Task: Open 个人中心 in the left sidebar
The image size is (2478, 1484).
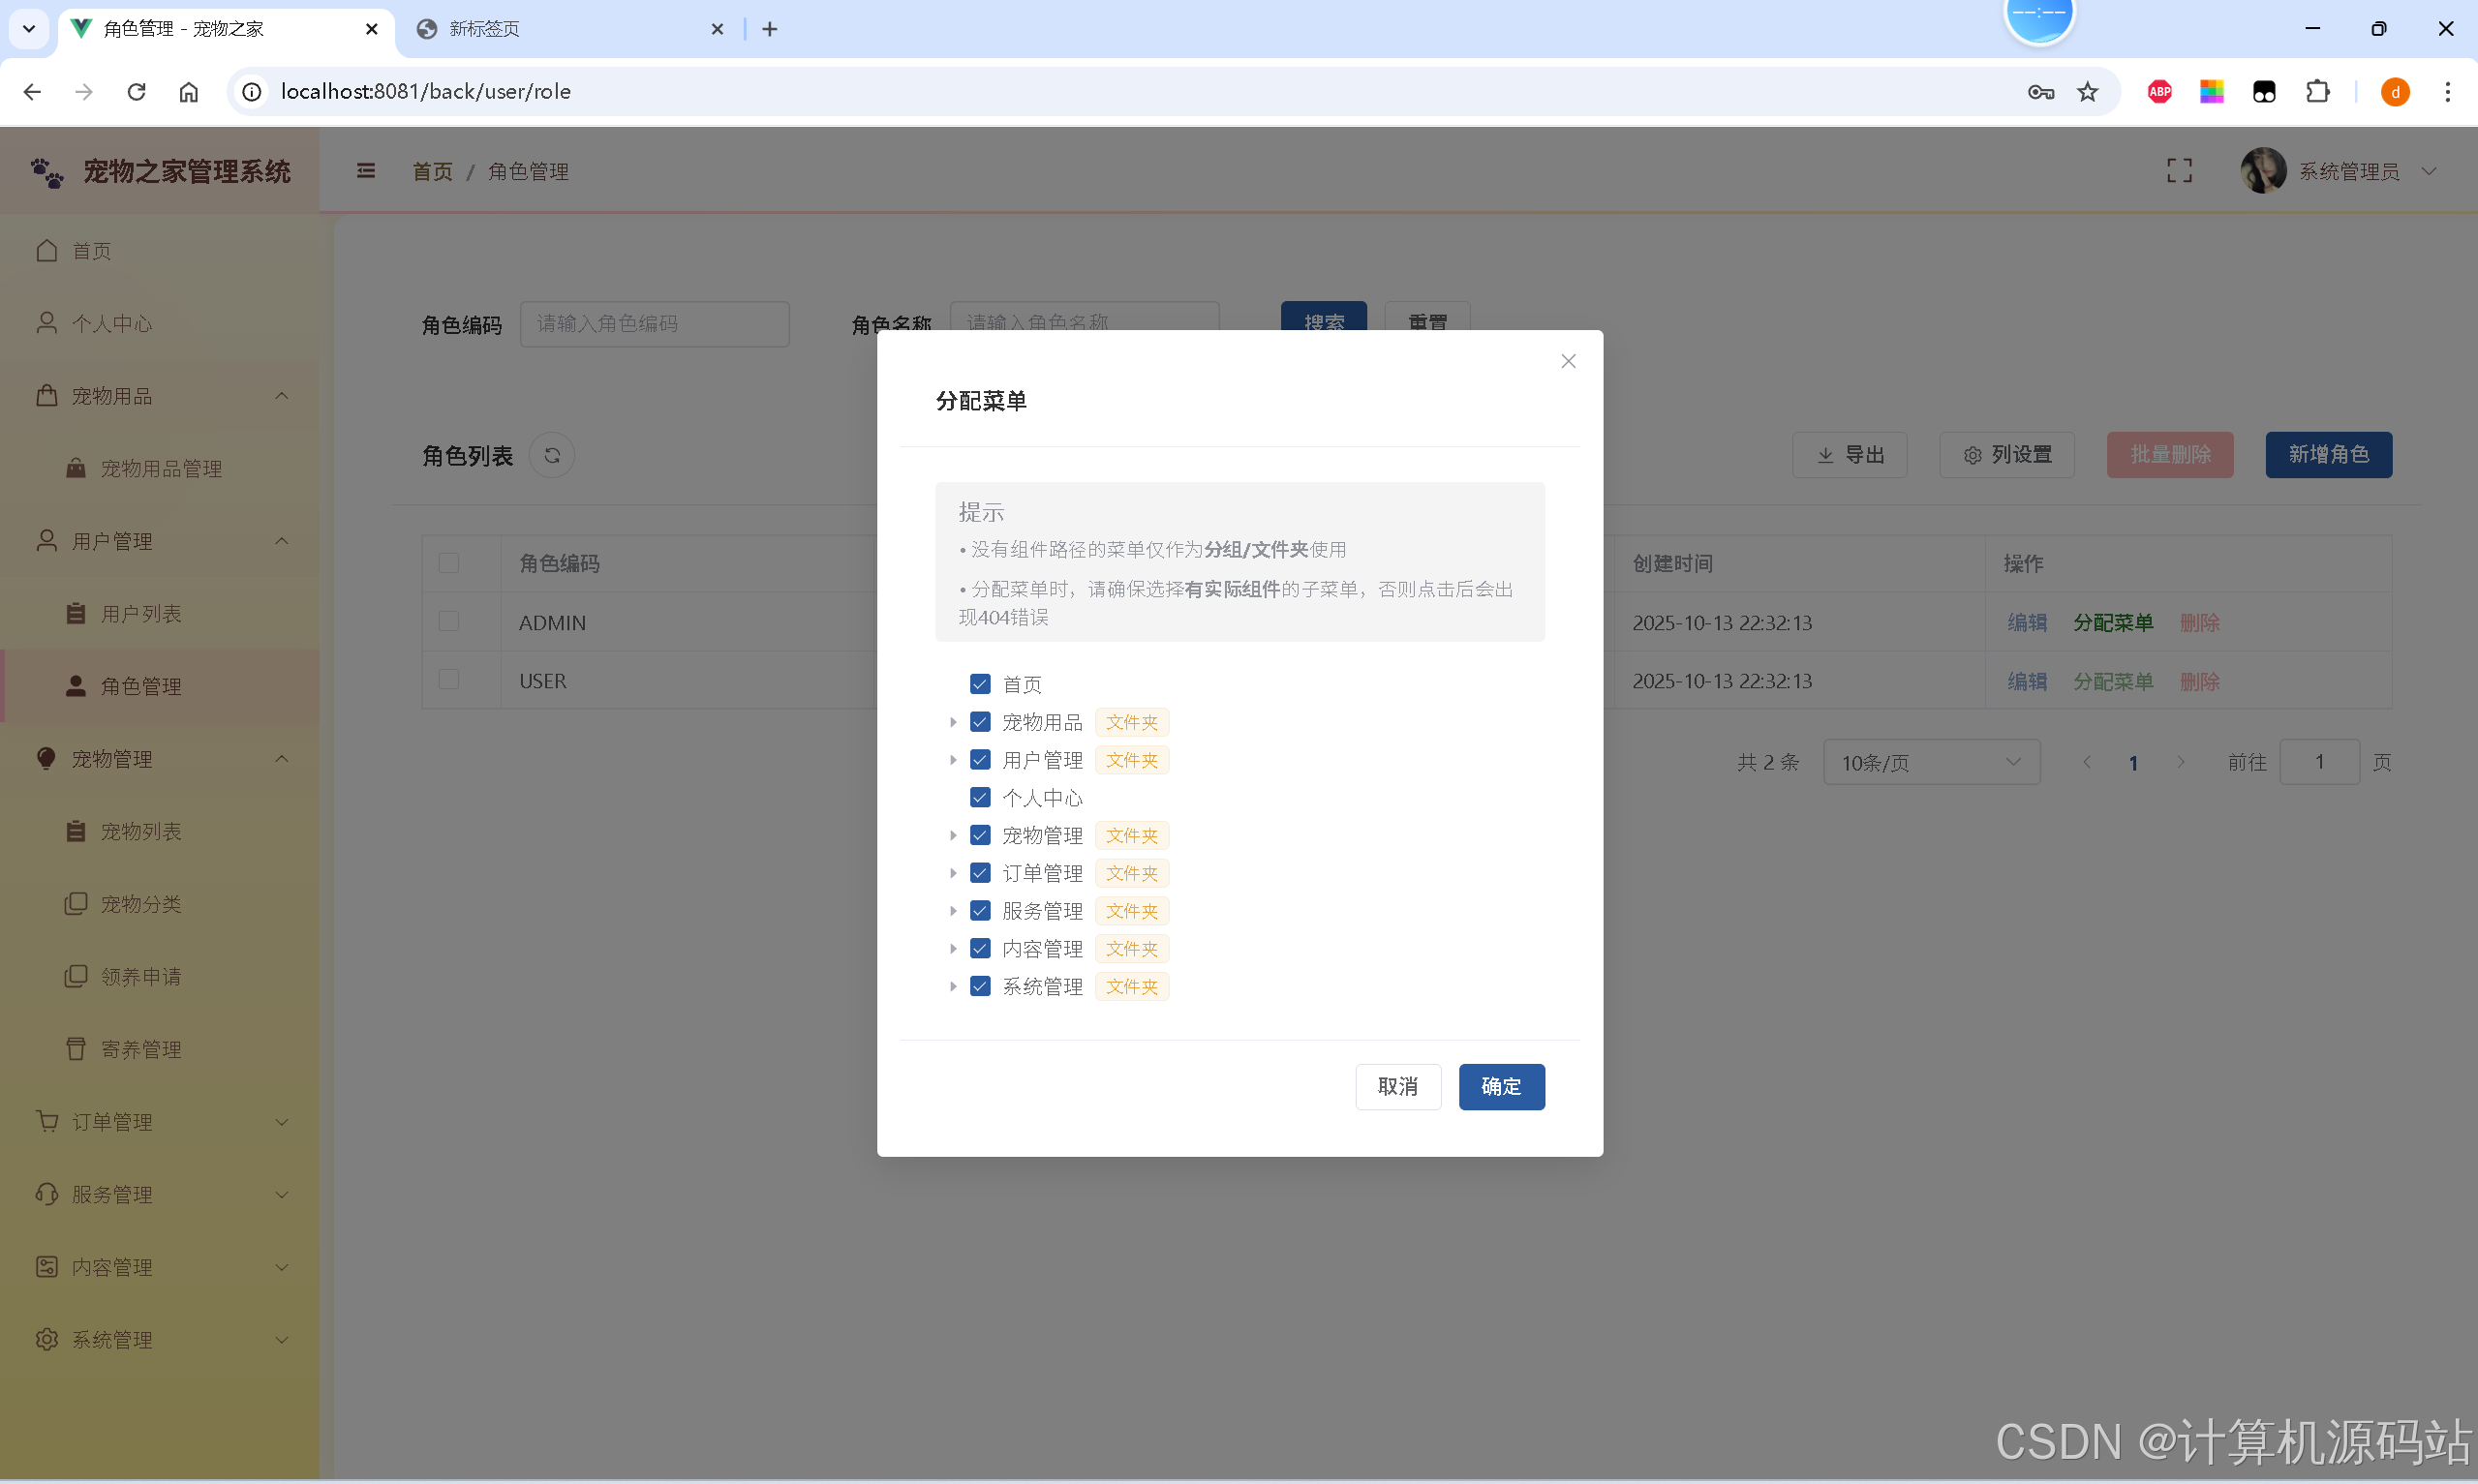Action: click(x=160, y=323)
